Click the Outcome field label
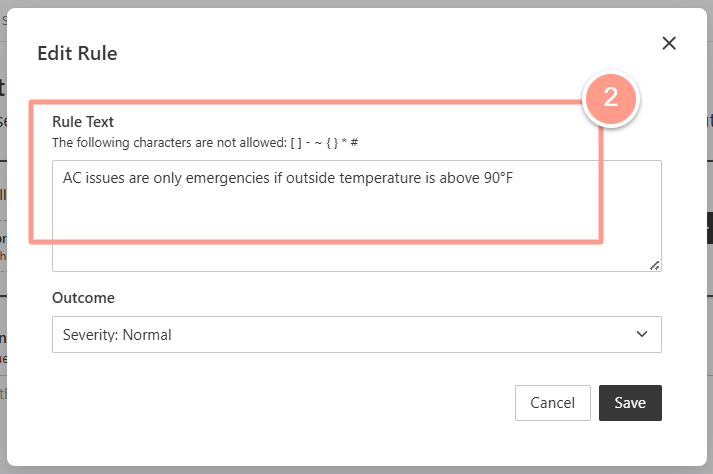The width and height of the screenshot is (713, 474). click(x=83, y=298)
